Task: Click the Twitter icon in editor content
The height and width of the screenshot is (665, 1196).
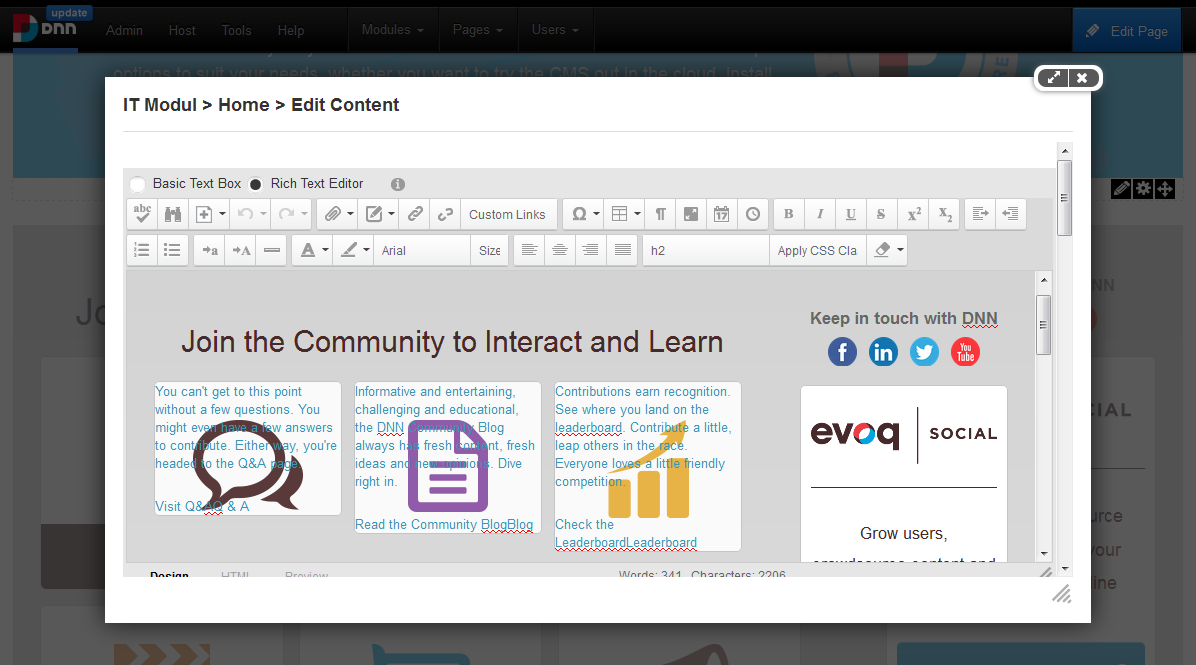Action: 924,352
